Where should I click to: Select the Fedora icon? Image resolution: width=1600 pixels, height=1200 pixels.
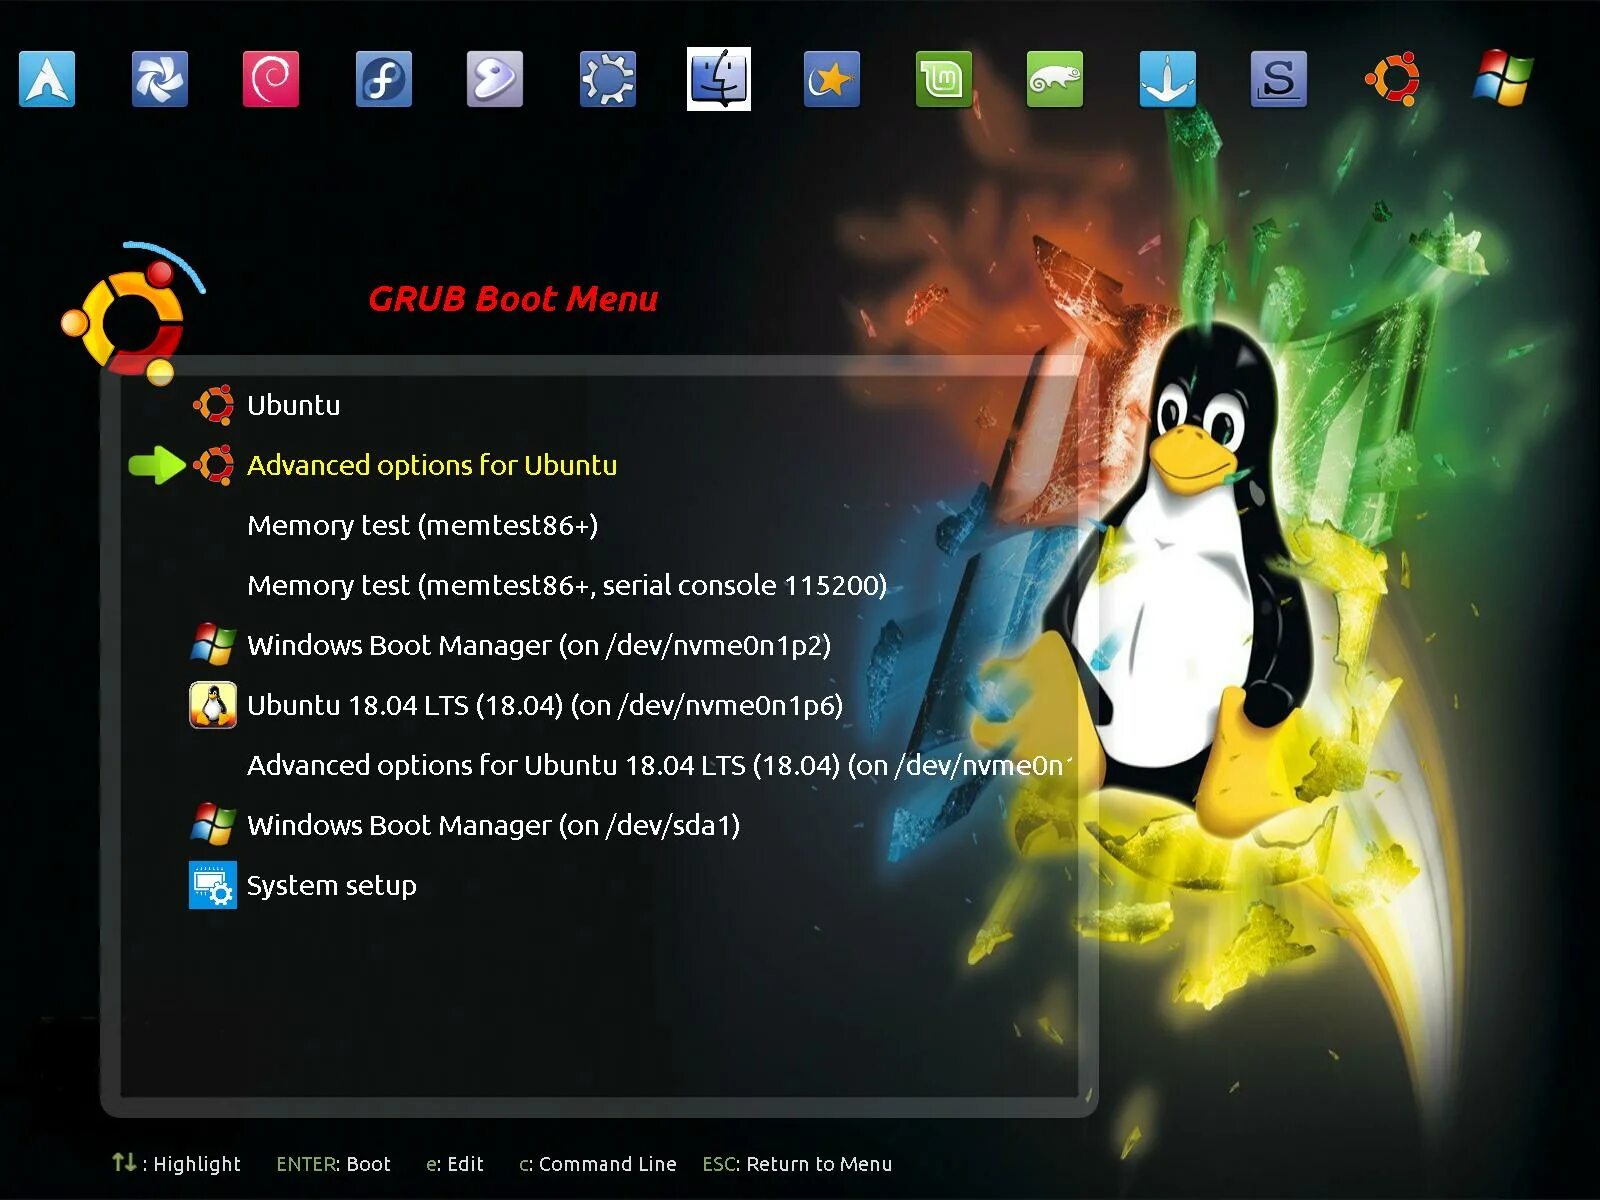[x=384, y=79]
